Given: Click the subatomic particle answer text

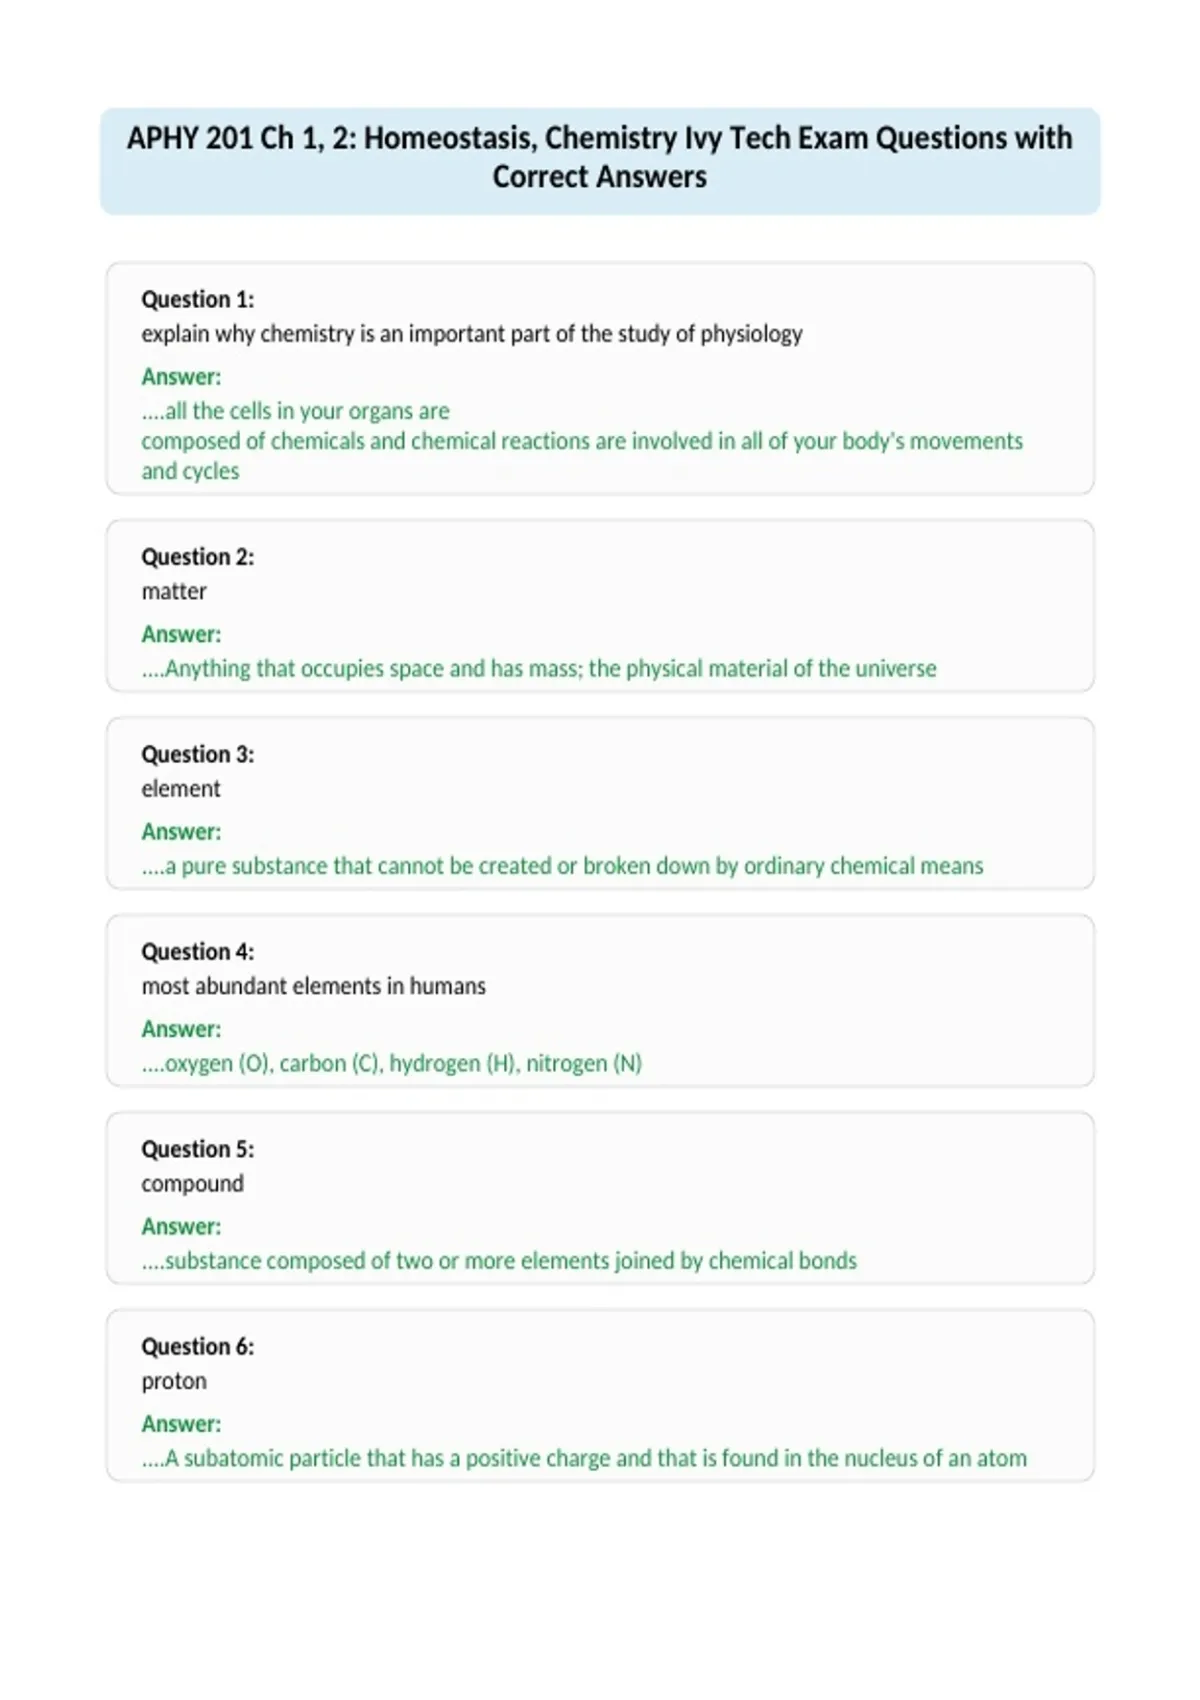Looking at the screenshot, I should [584, 1458].
